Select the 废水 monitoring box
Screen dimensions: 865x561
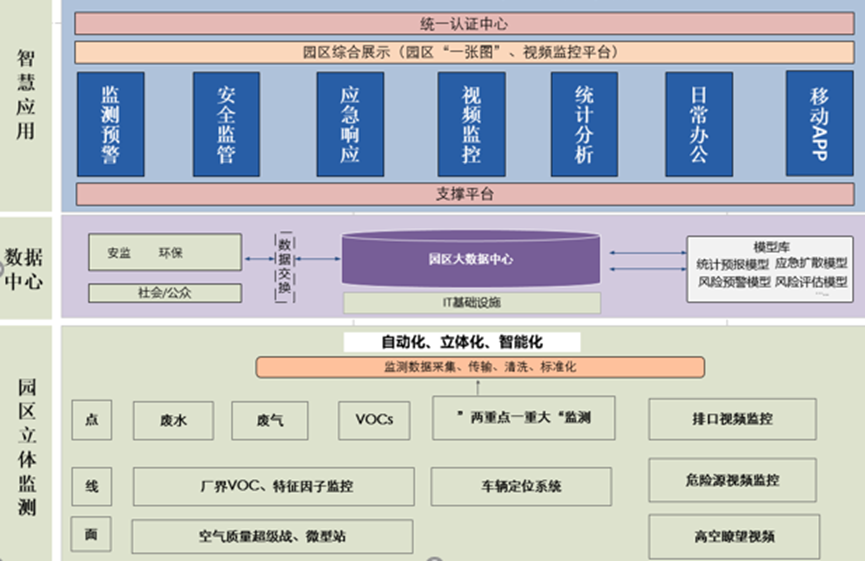coord(173,421)
